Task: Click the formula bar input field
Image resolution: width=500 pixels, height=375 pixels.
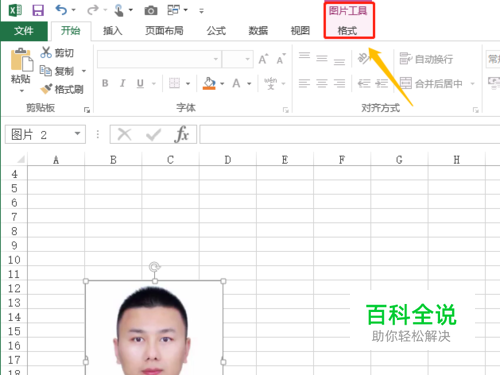Action: [x=350, y=134]
